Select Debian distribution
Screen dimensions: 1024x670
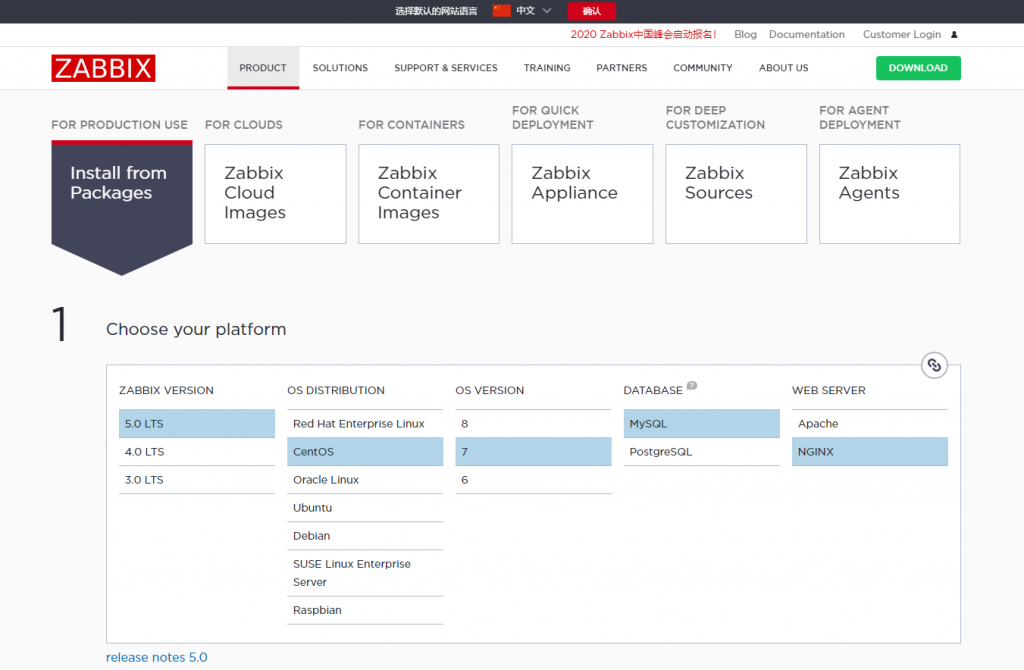(x=365, y=536)
